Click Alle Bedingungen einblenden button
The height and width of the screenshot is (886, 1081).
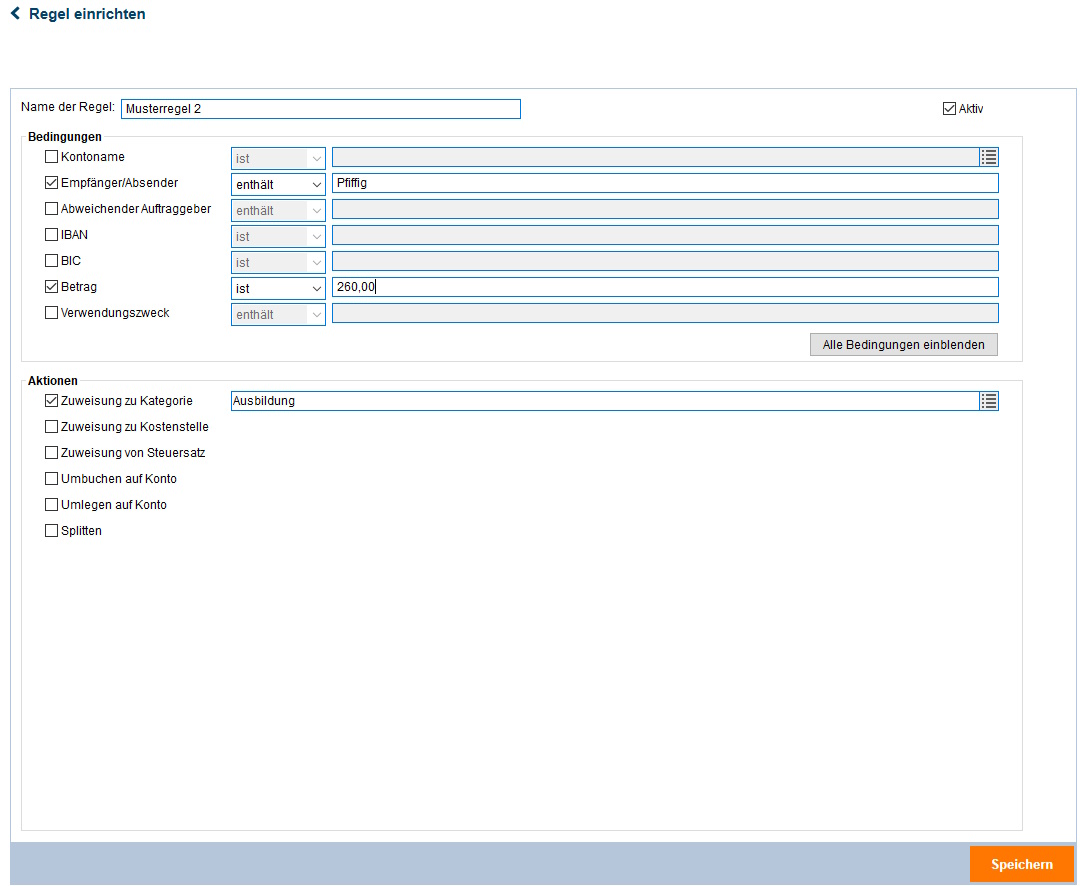(903, 345)
